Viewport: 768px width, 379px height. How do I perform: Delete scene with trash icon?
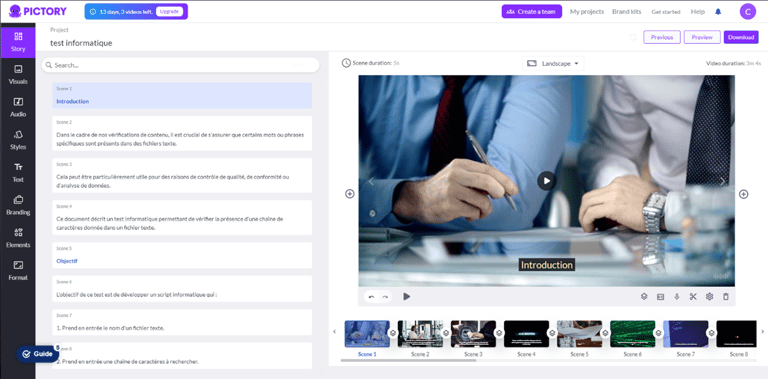coord(726,296)
